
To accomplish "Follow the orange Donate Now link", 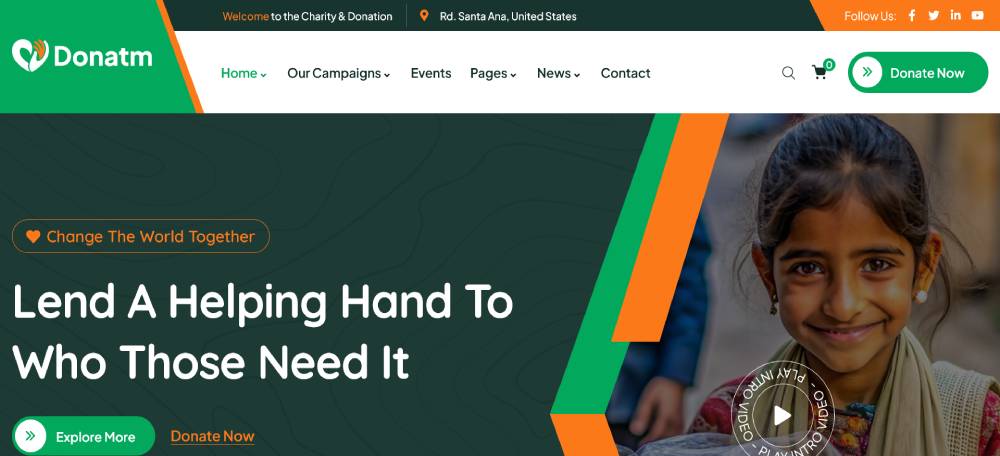I will [x=212, y=437].
